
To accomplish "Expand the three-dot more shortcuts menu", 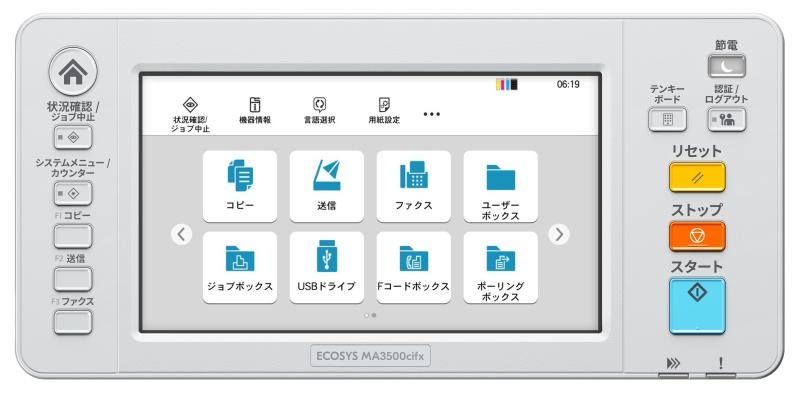I will point(432,114).
